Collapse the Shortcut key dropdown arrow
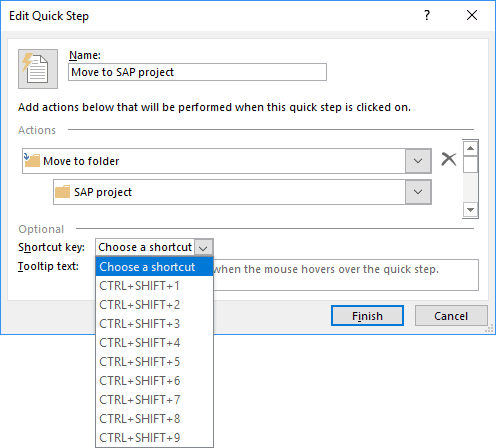Viewport: 496px width, 448px height. (x=203, y=248)
